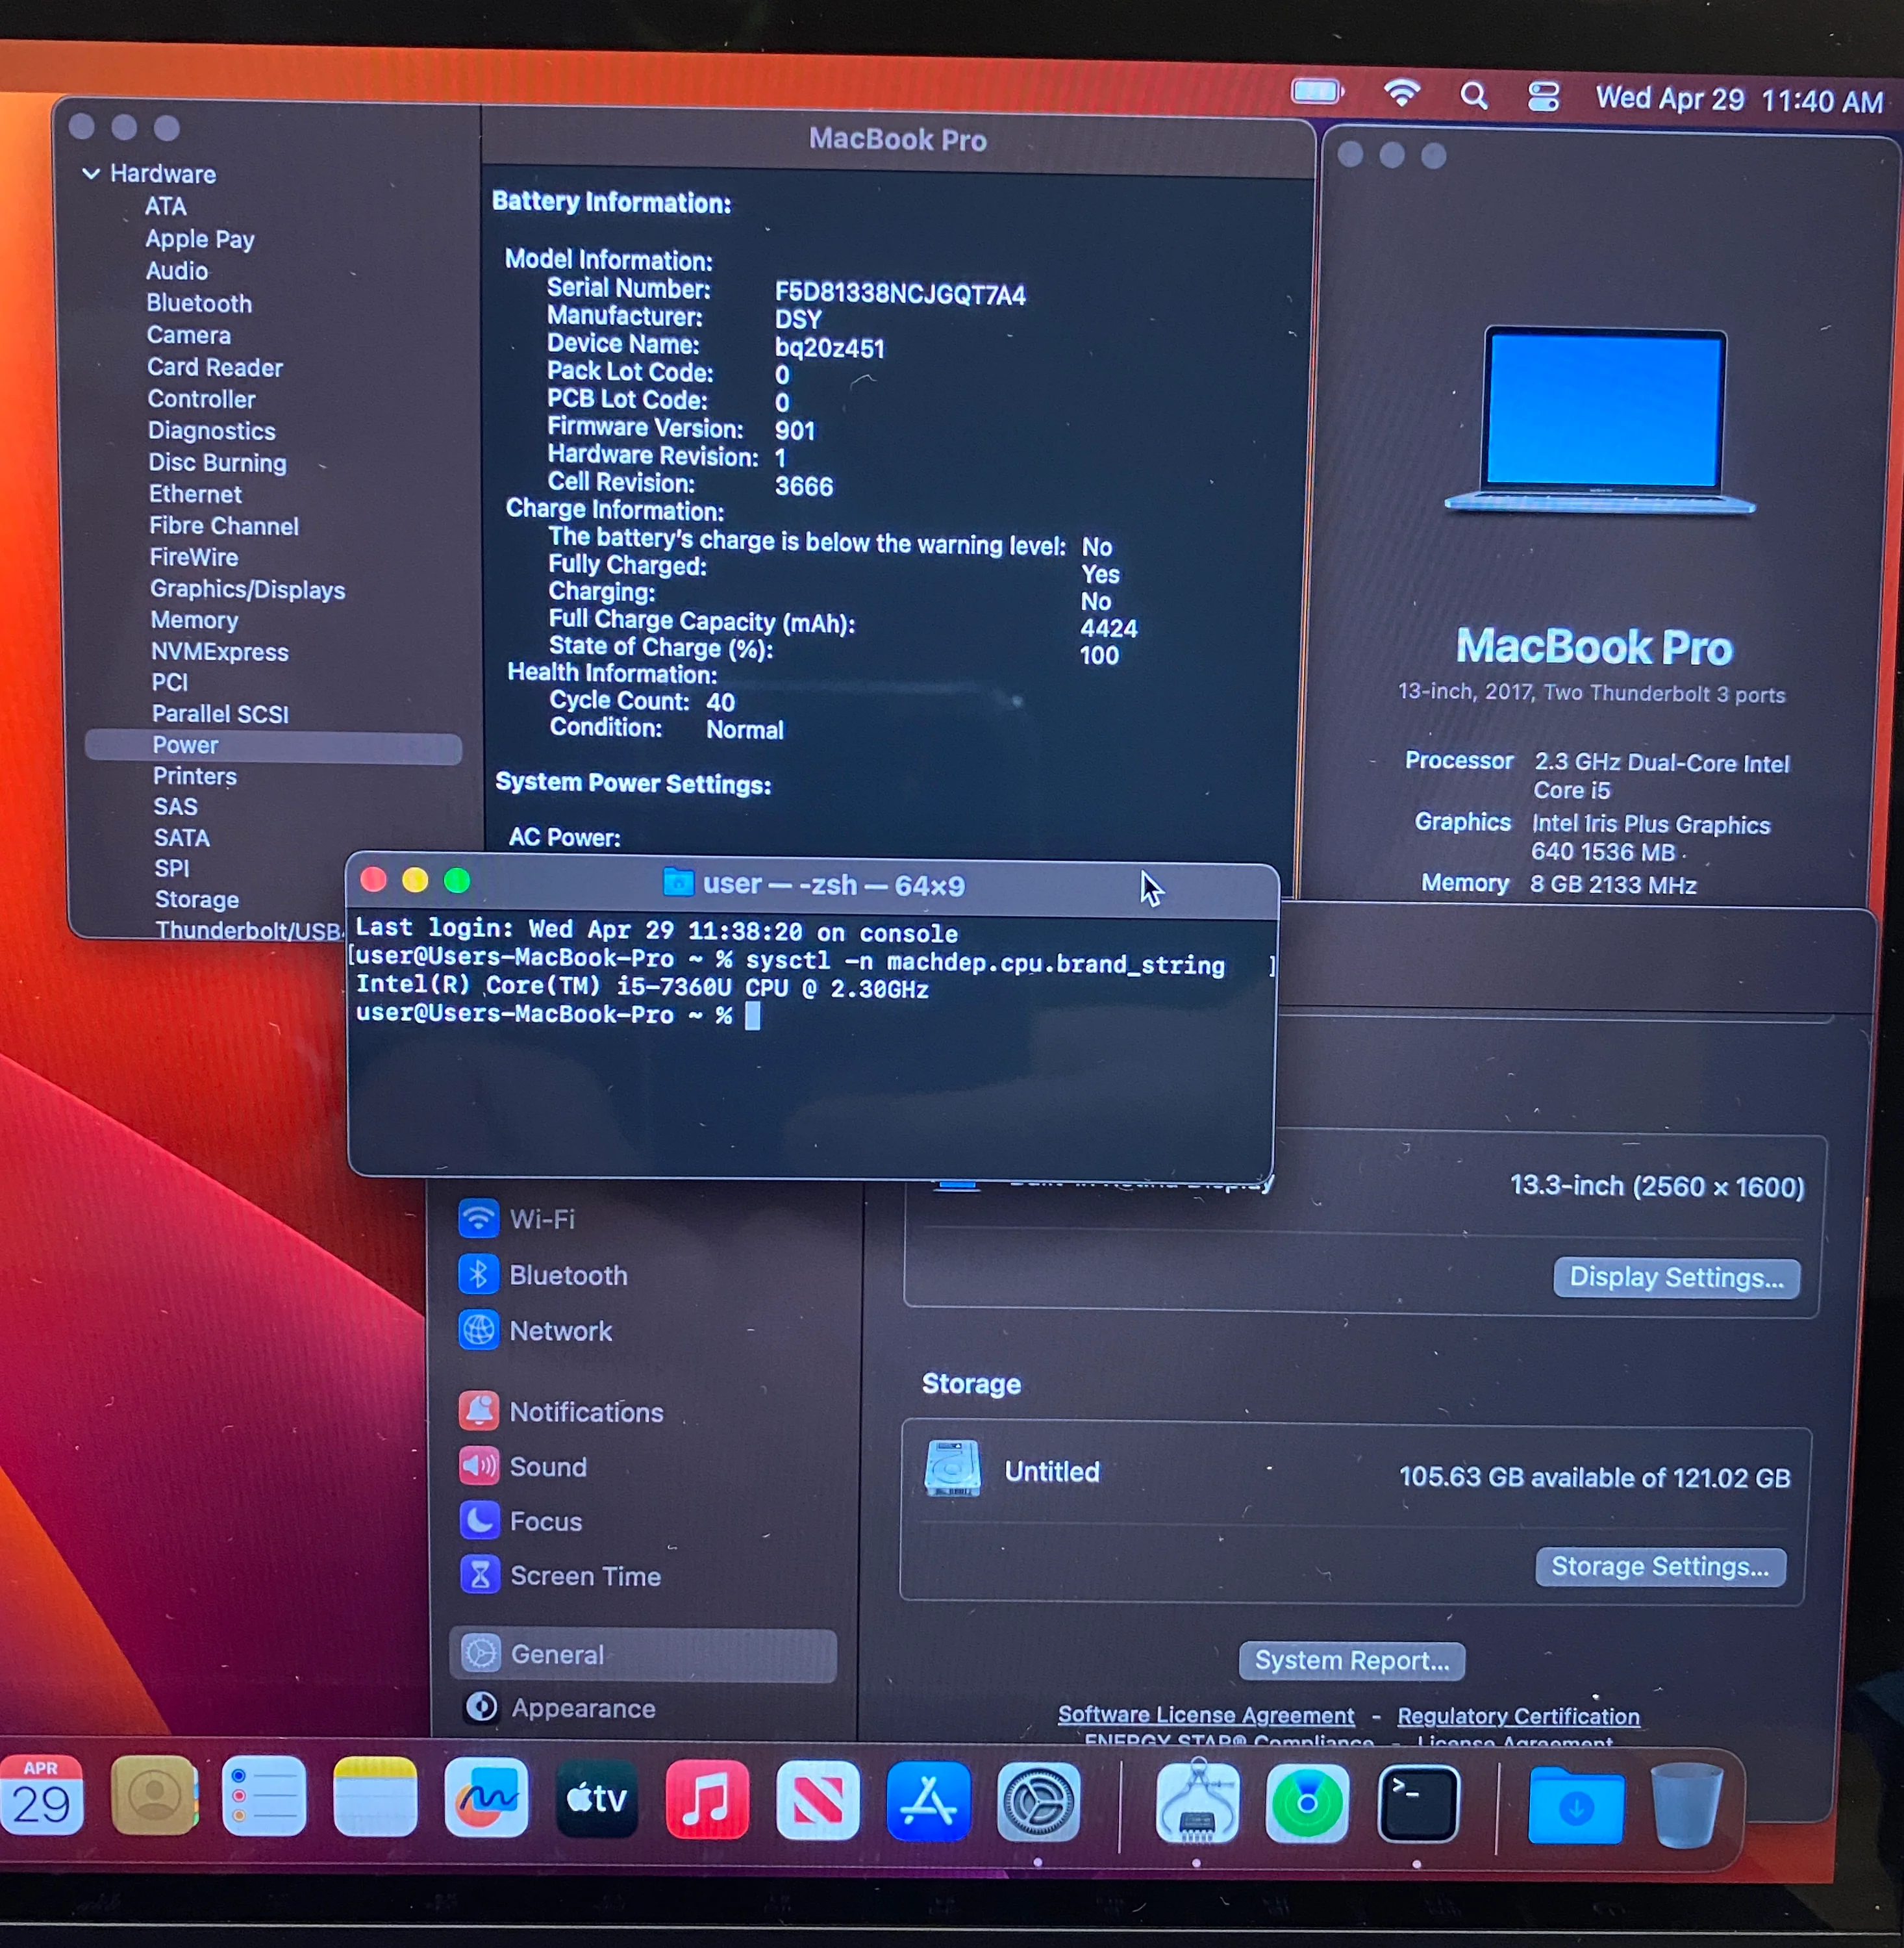Select SAS in the Hardware list
This screenshot has width=1904, height=1948.
click(x=175, y=806)
